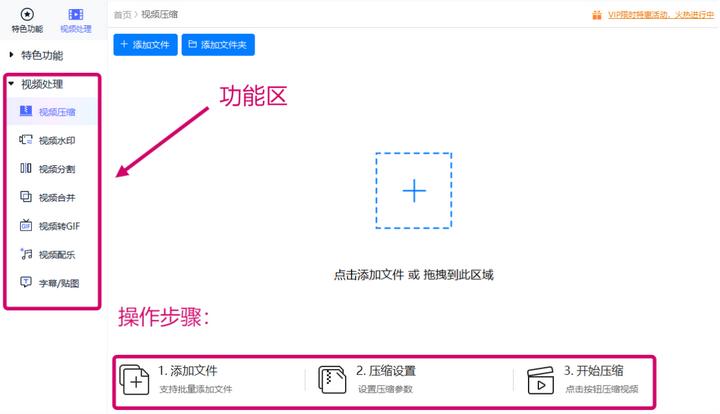The width and height of the screenshot is (720, 414).
Task: Click the step 2 压缩设置 icon
Action: tap(332, 380)
